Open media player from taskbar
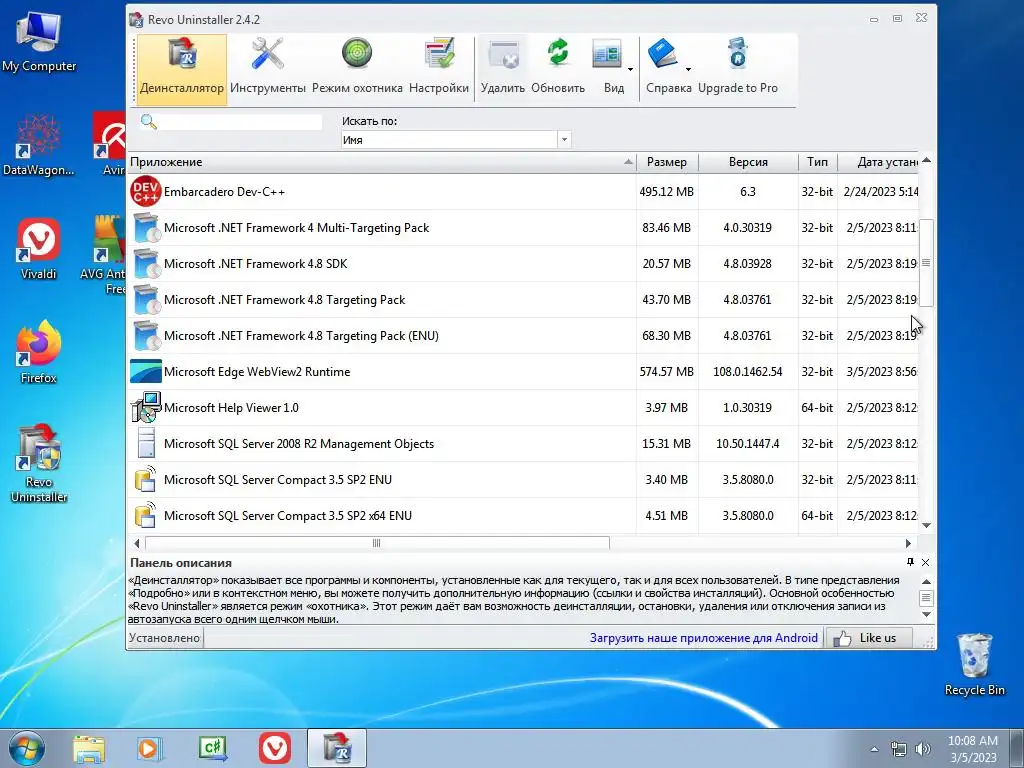Viewport: 1024px width, 768px height. click(x=149, y=748)
